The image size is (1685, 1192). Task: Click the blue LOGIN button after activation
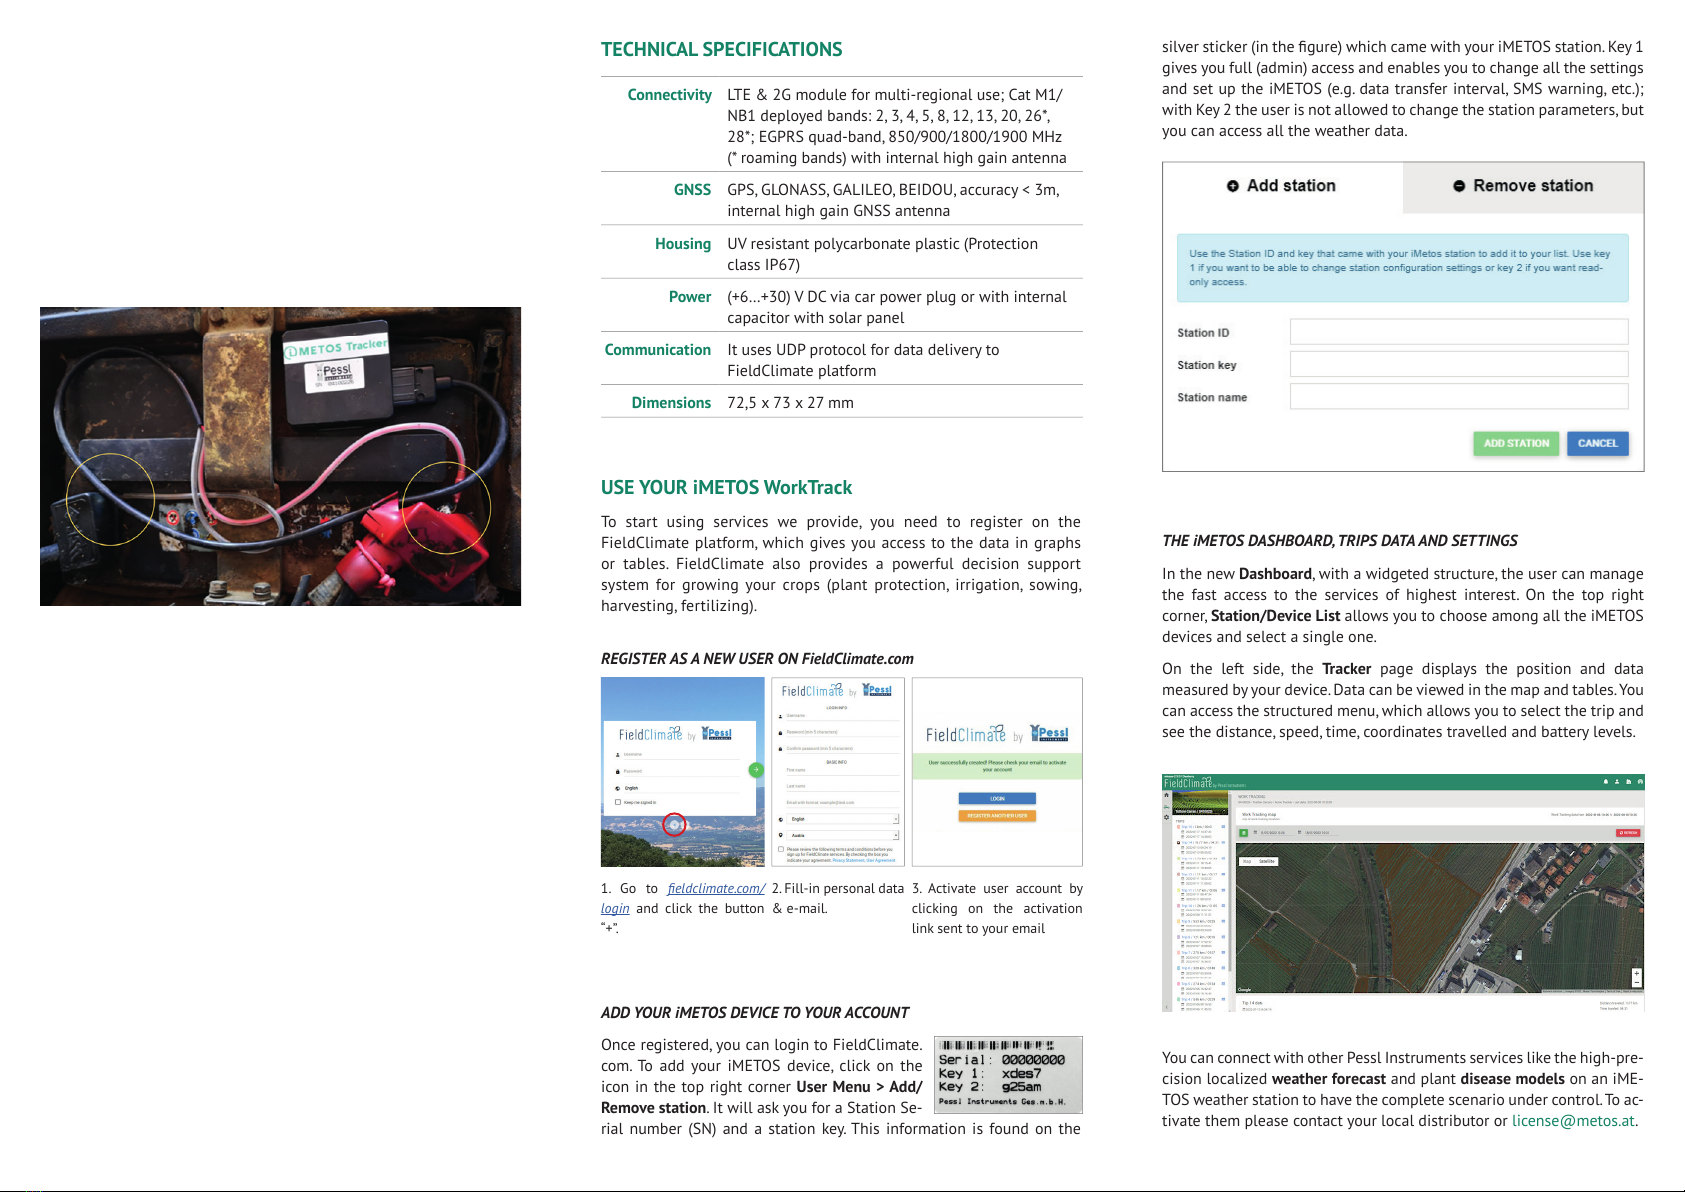[x=997, y=798]
